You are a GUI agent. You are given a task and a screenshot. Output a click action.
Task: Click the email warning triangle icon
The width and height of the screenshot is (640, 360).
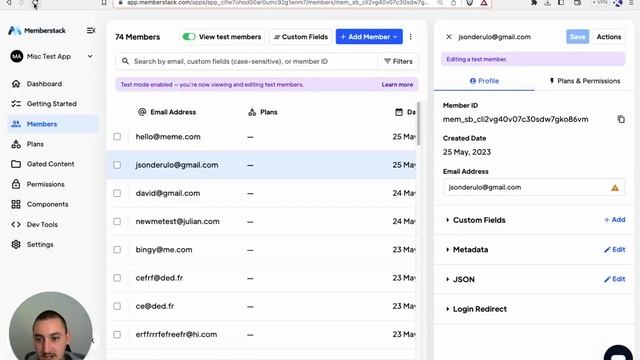(615, 188)
